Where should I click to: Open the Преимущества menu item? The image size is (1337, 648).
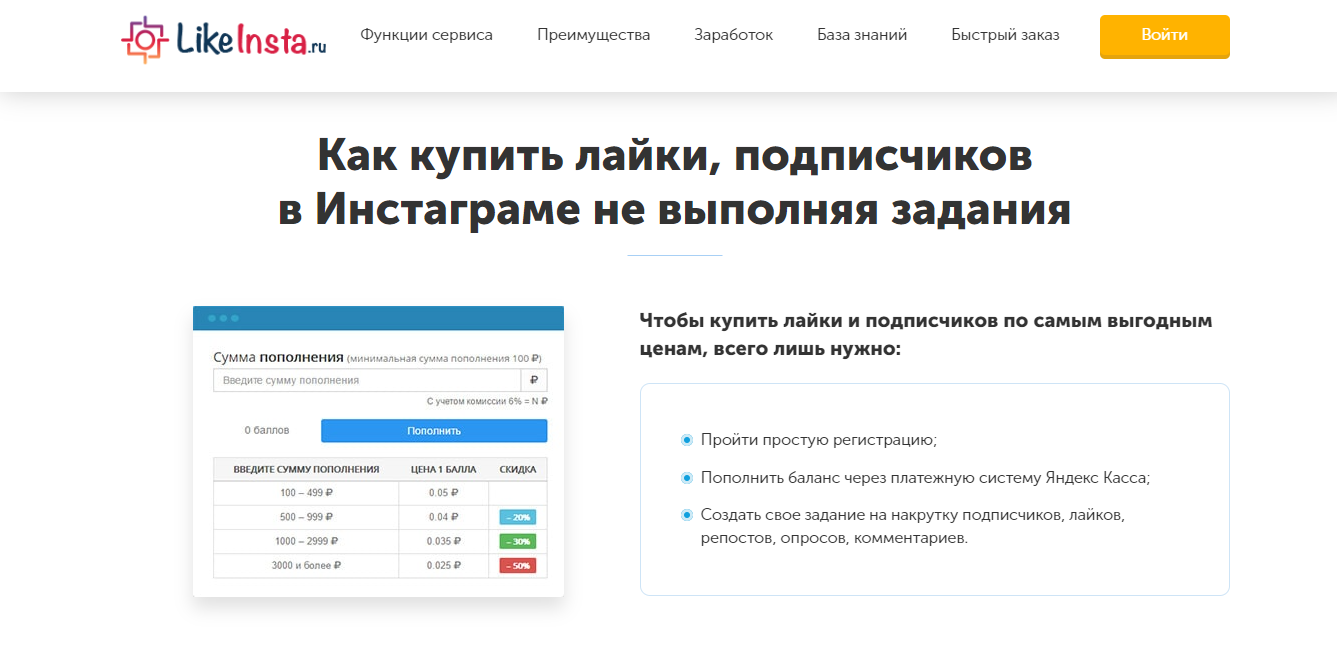click(x=594, y=35)
